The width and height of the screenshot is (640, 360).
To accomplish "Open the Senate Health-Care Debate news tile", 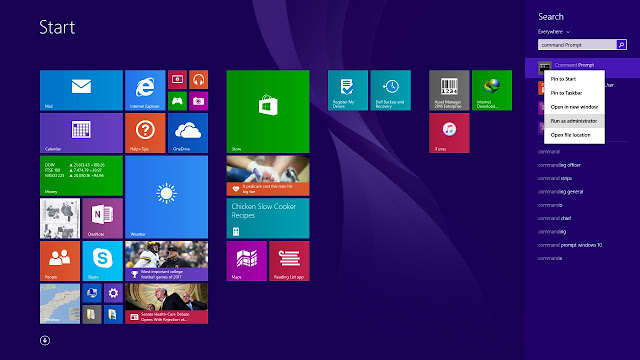I will [x=167, y=304].
